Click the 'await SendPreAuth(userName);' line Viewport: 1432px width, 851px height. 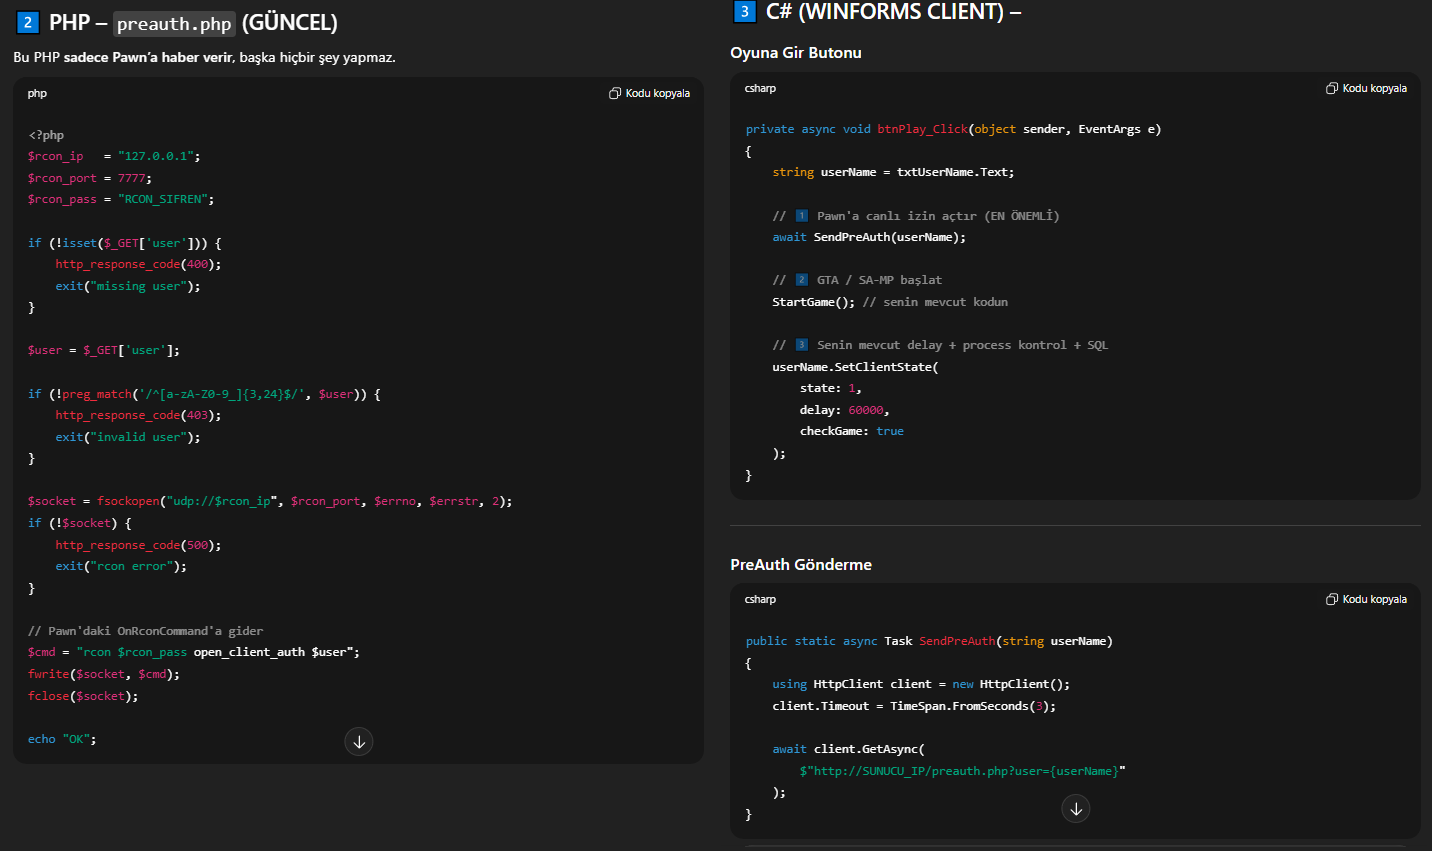pos(869,237)
